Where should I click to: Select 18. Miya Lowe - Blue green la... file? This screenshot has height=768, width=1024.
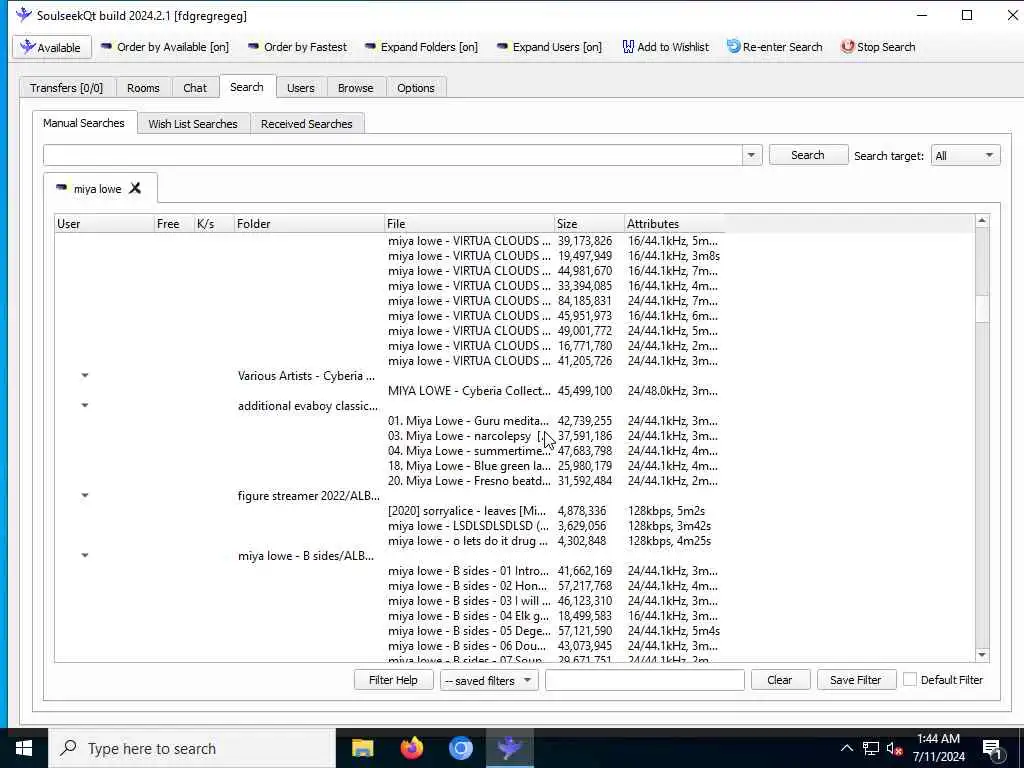(x=469, y=466)
